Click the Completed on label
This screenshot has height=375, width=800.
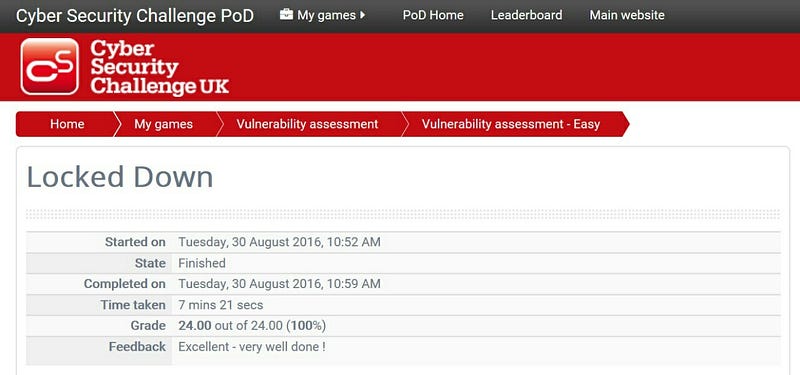(x=125, y=284)
